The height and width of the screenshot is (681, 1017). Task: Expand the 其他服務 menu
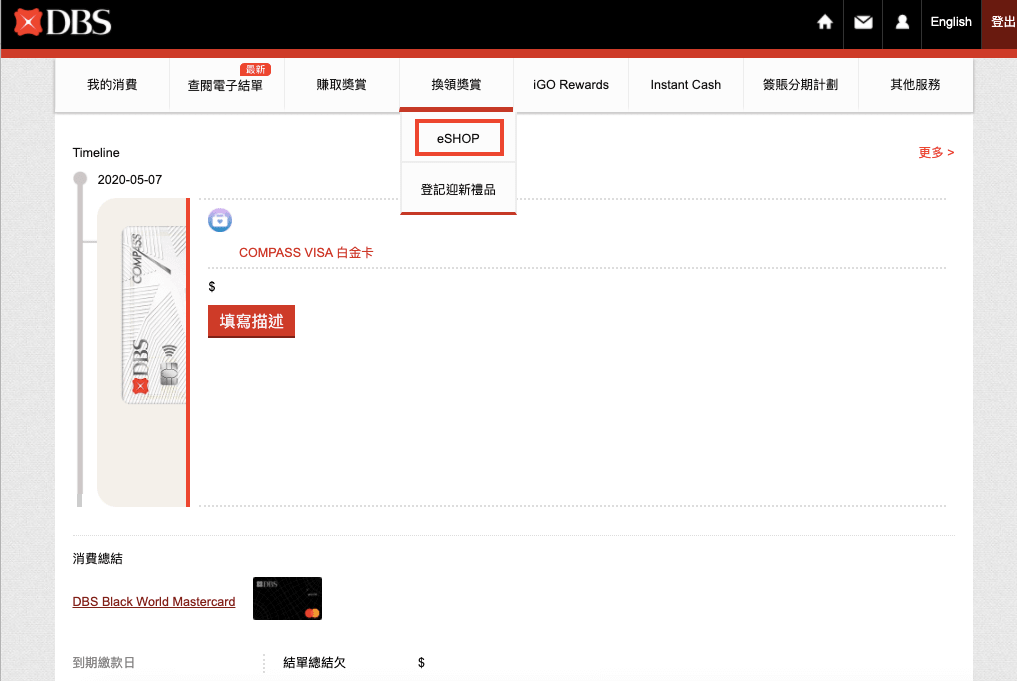(x=915, y=85)
